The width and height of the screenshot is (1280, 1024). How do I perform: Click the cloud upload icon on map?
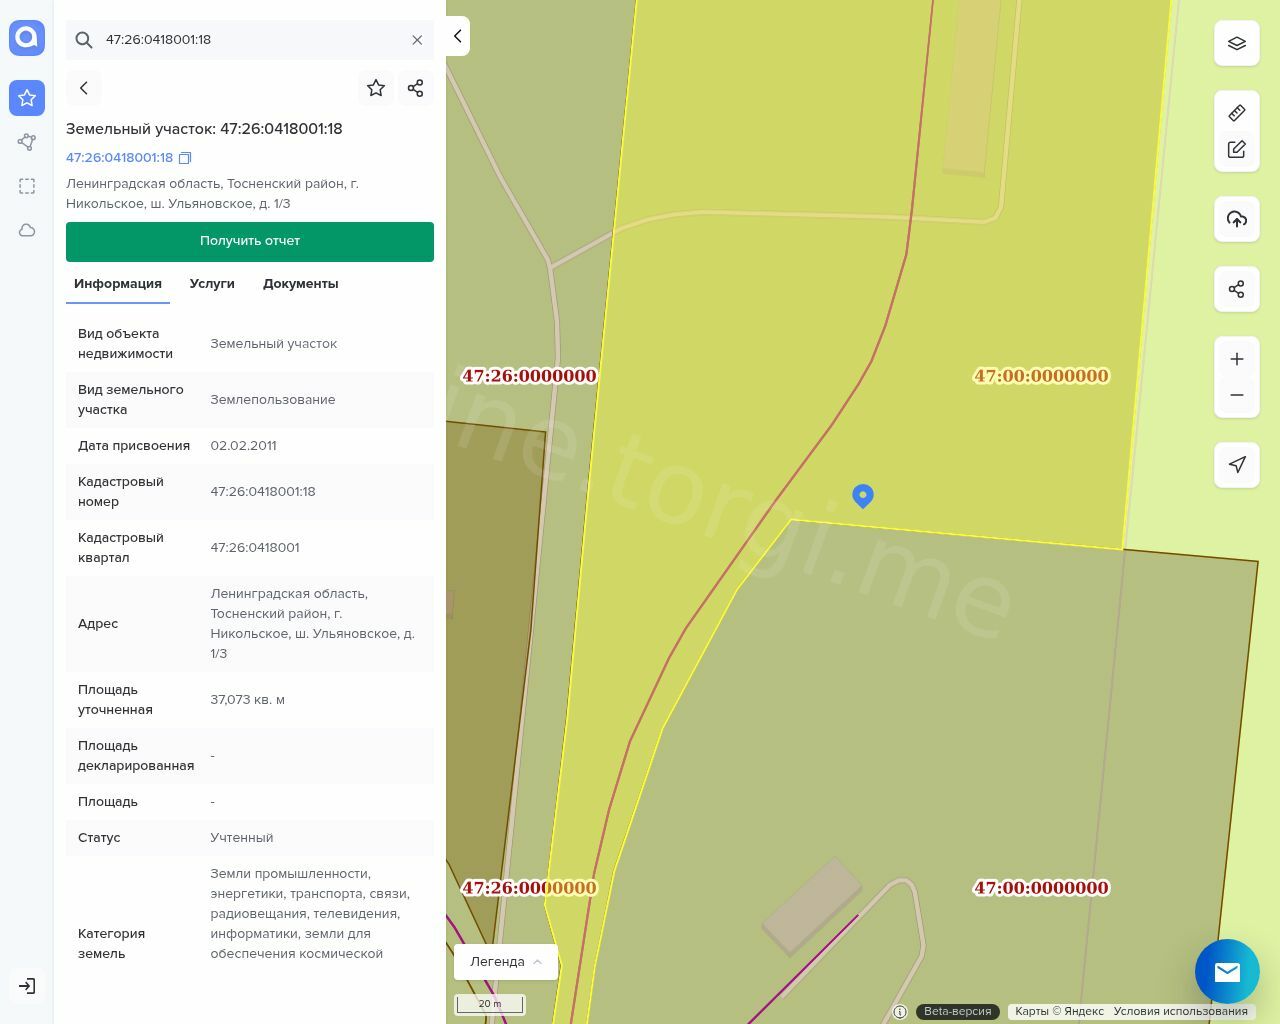tap(1237, 219)
